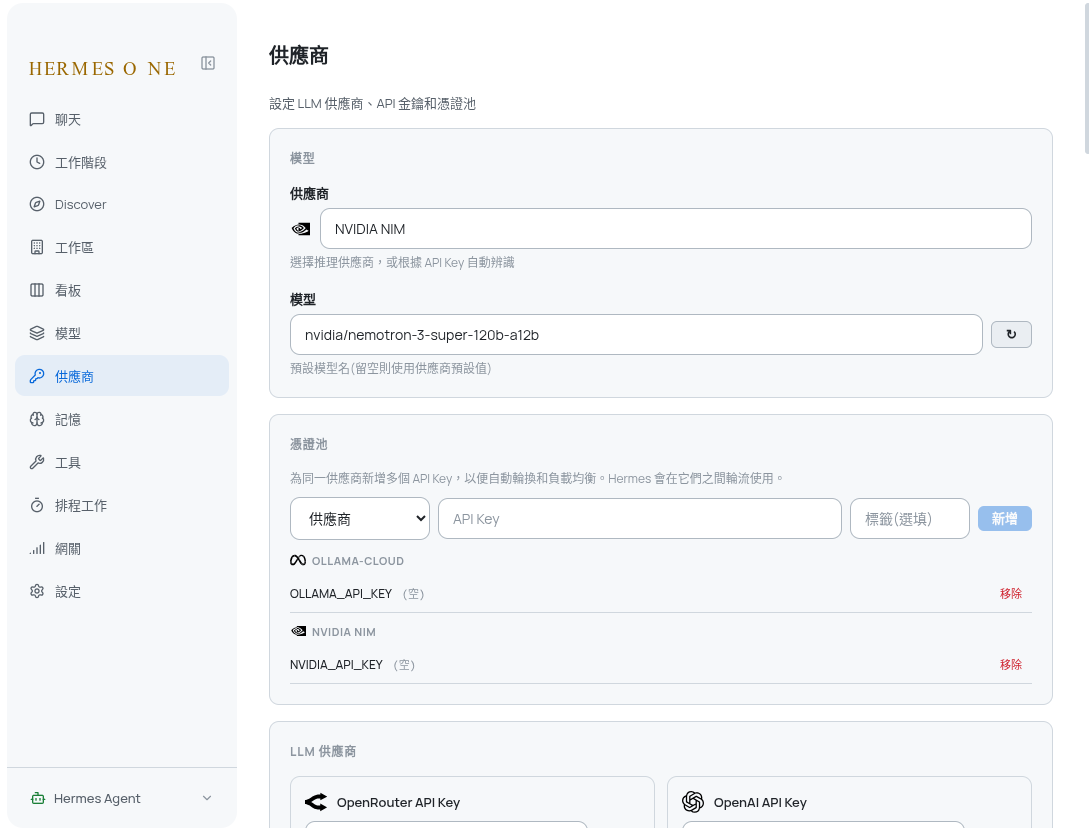Screen dimensions: 1089x838
Task: Click the gear icon for 設定
Action: (37, 592)
